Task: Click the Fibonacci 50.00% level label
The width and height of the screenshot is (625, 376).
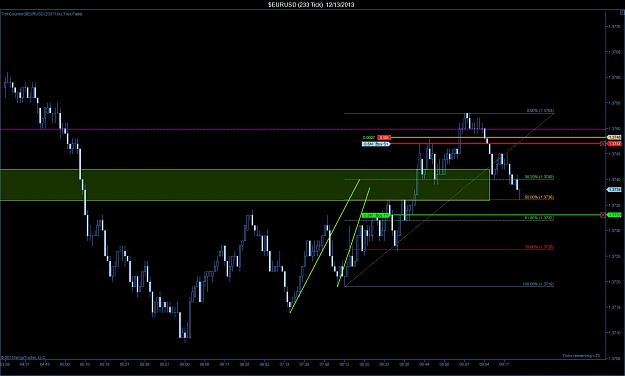Action: pyautogui.click(x=539, y=197)
